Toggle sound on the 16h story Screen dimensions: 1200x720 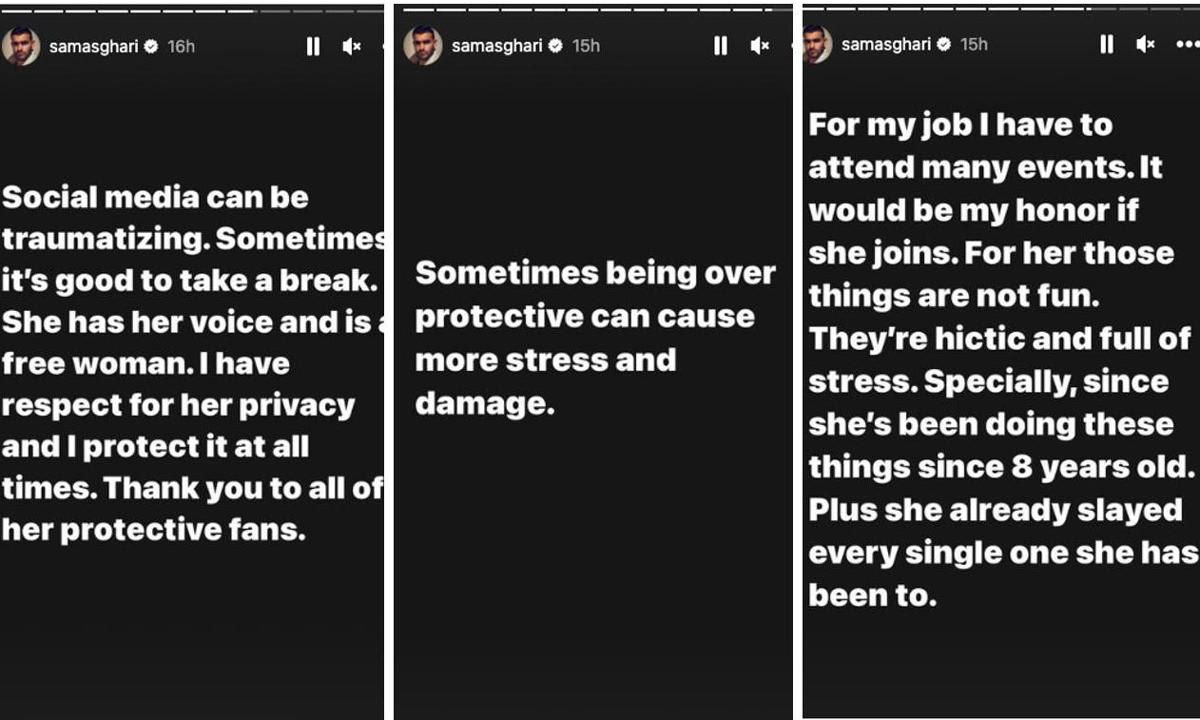pos(351,46)
